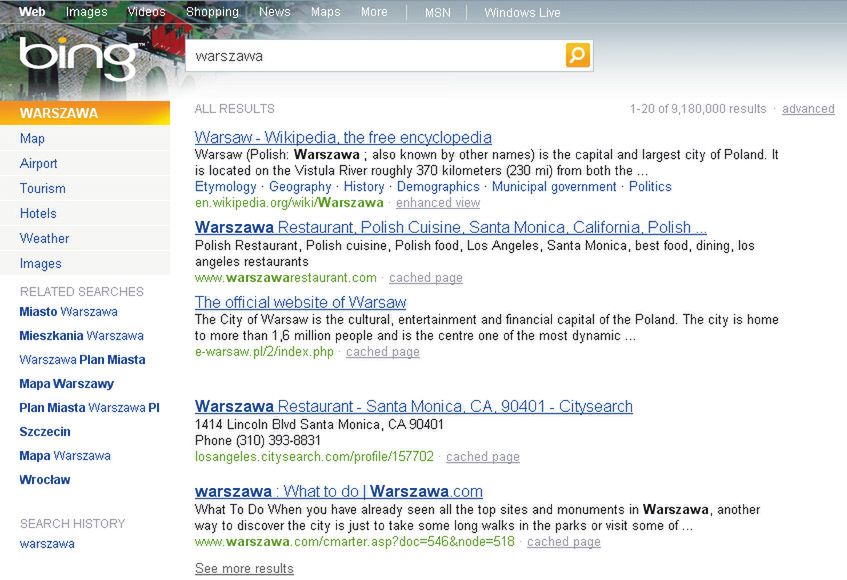Switch to Videos search
The image size is (847, 580).
point(146,11)
